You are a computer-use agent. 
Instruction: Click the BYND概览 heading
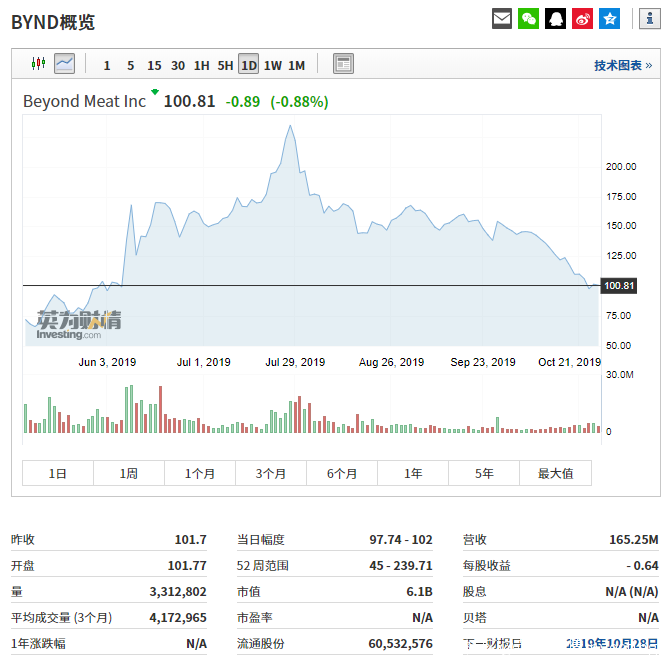click(53, 22)
